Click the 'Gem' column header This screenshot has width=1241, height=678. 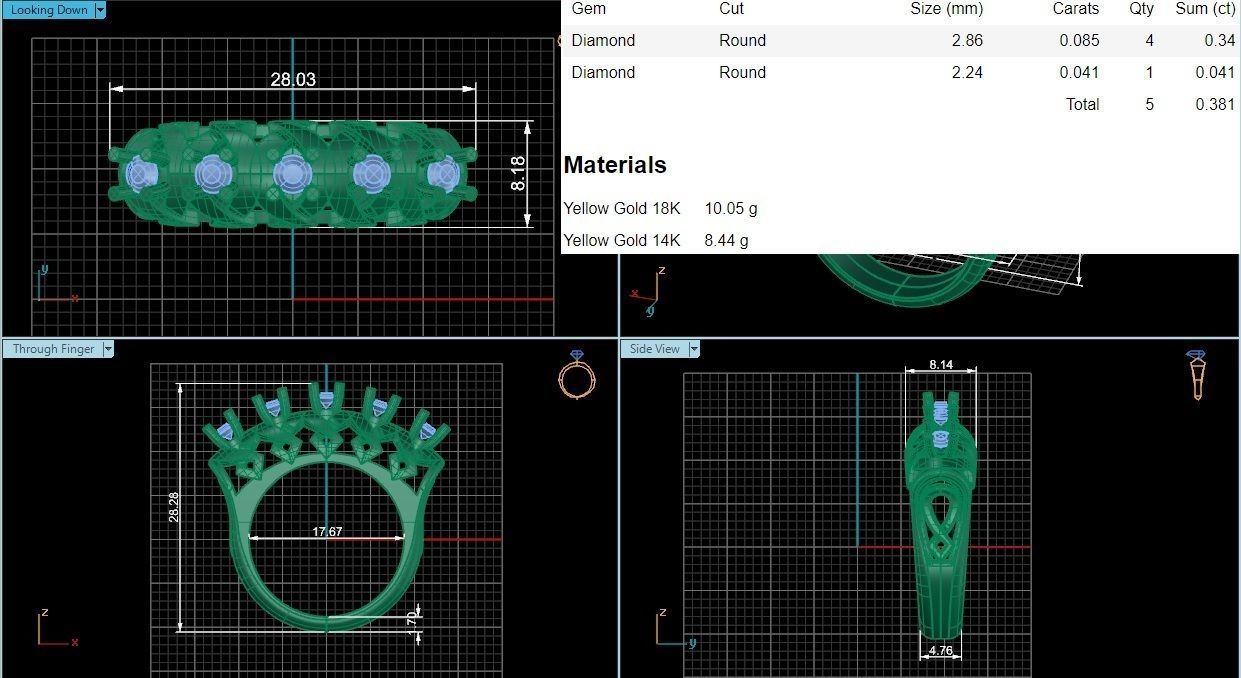pyautogui.click(x=588, y=8)
